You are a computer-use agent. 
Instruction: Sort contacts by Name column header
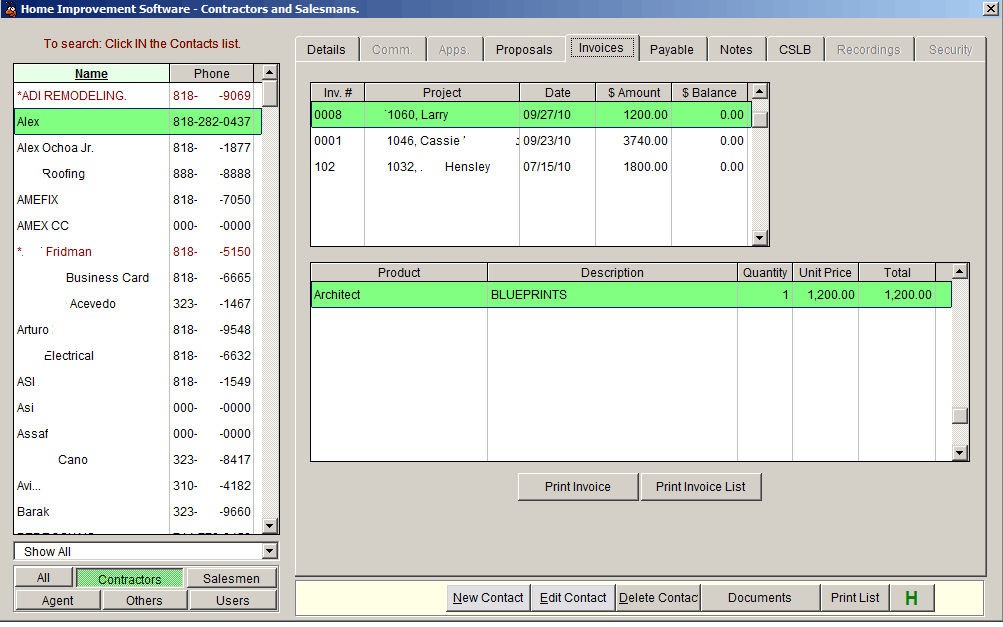coord(91,74)
